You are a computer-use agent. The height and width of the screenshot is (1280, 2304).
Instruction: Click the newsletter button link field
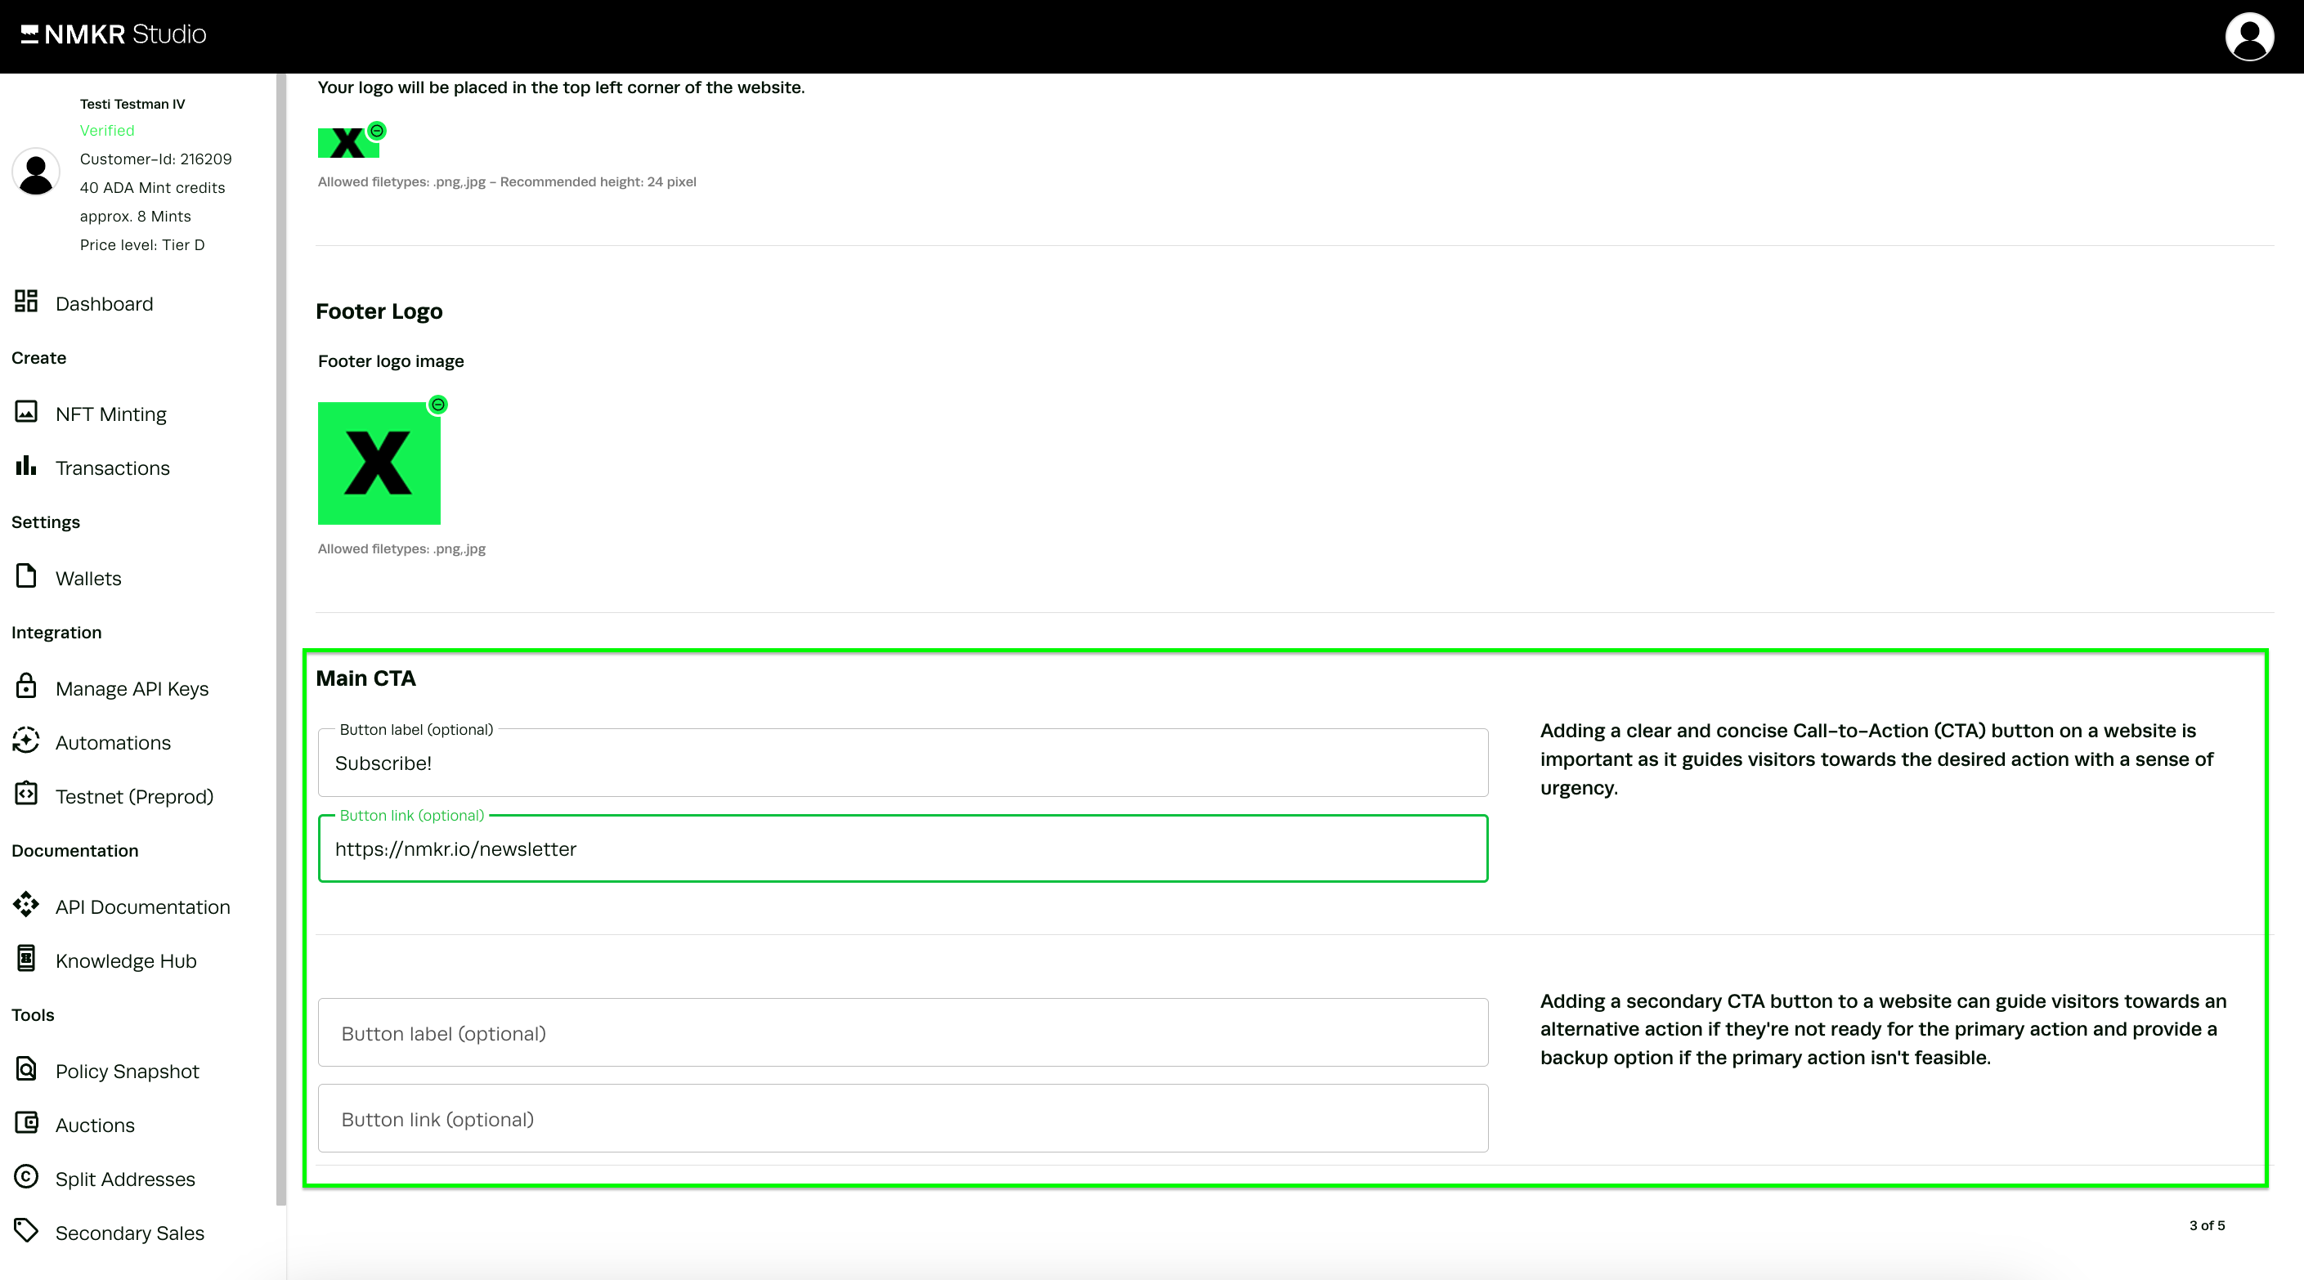(x=902, y=849)
